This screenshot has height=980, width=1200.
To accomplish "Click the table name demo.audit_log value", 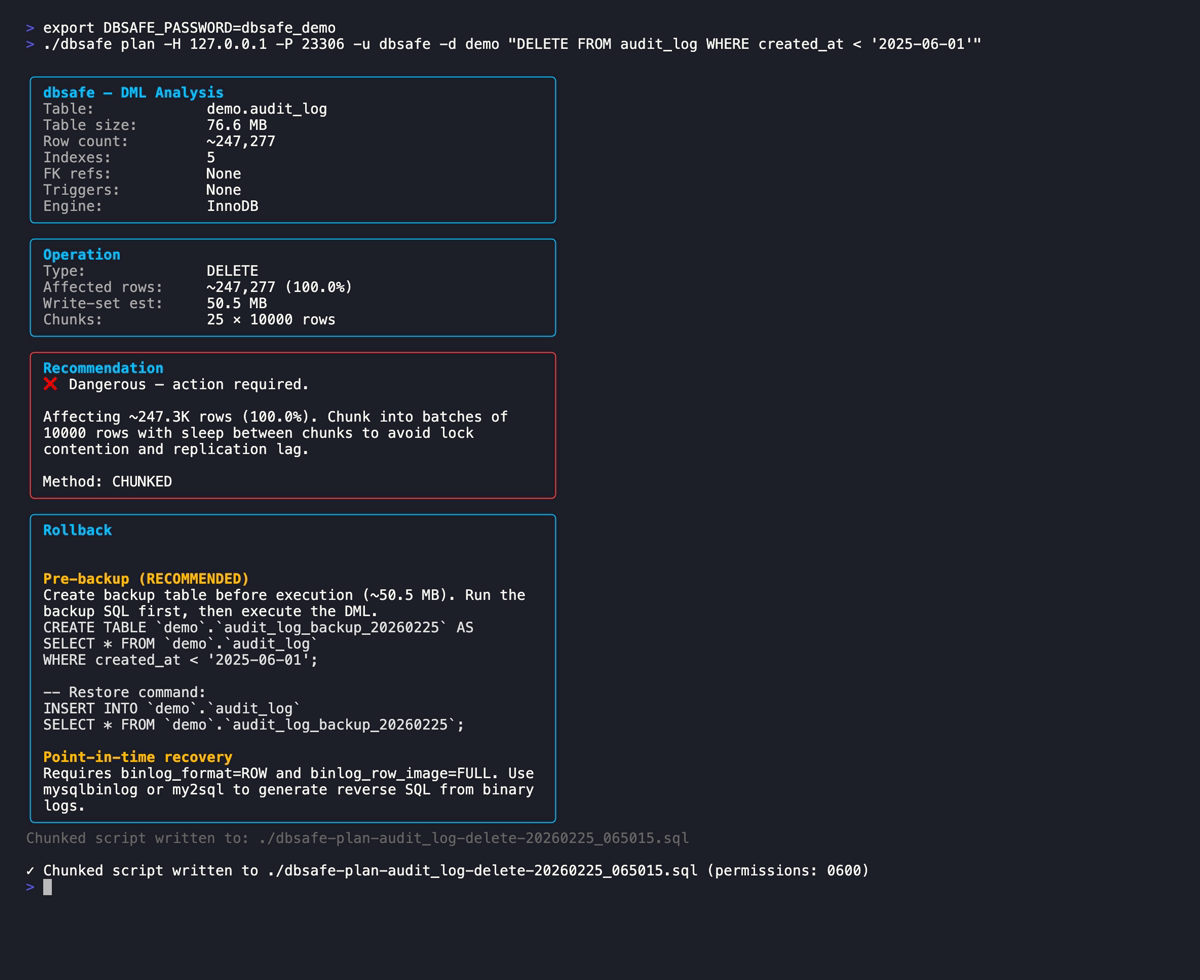I will click(x=267, y=109).
